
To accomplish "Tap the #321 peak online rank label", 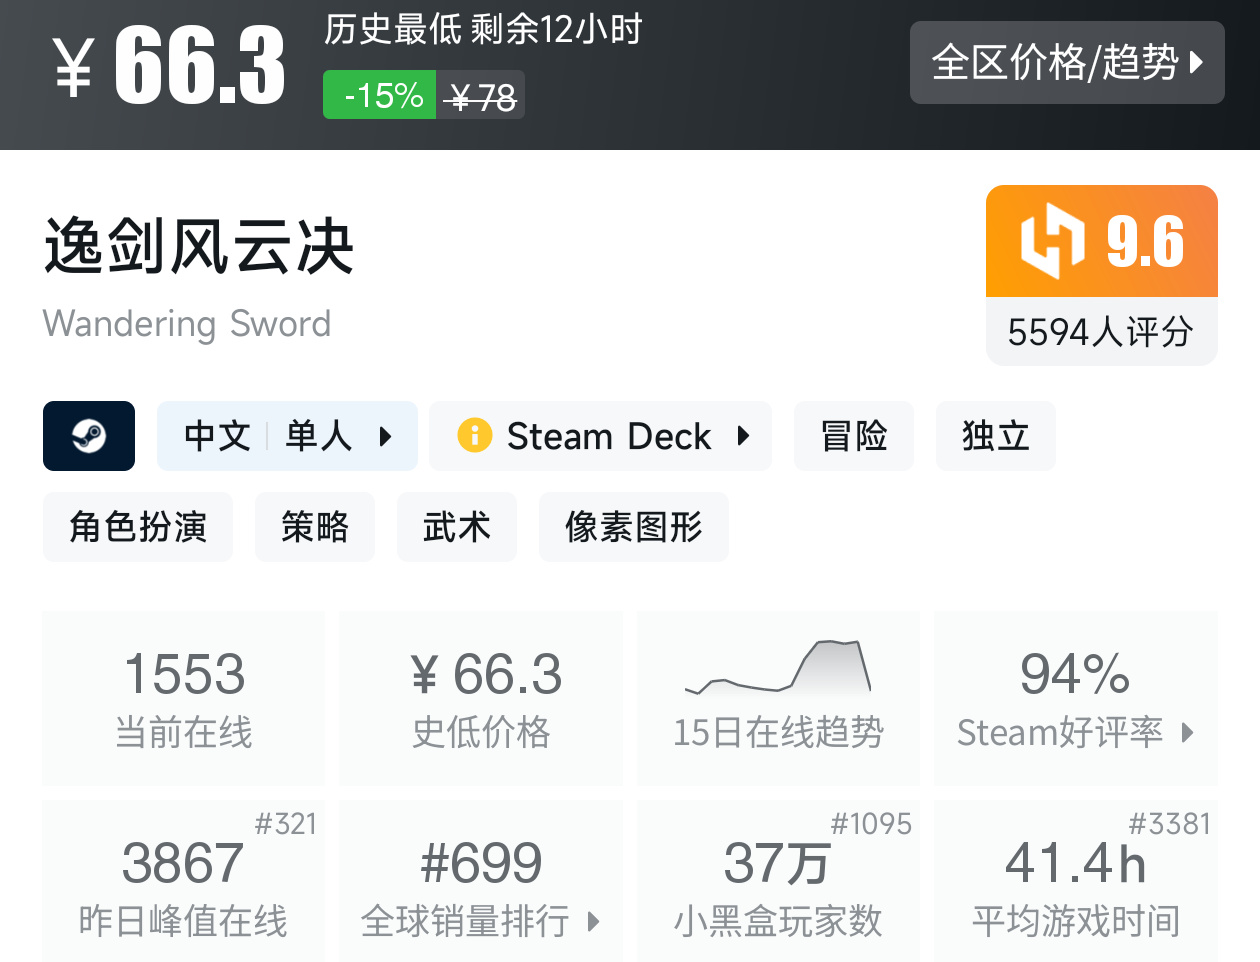I will [x=286, y=824].
